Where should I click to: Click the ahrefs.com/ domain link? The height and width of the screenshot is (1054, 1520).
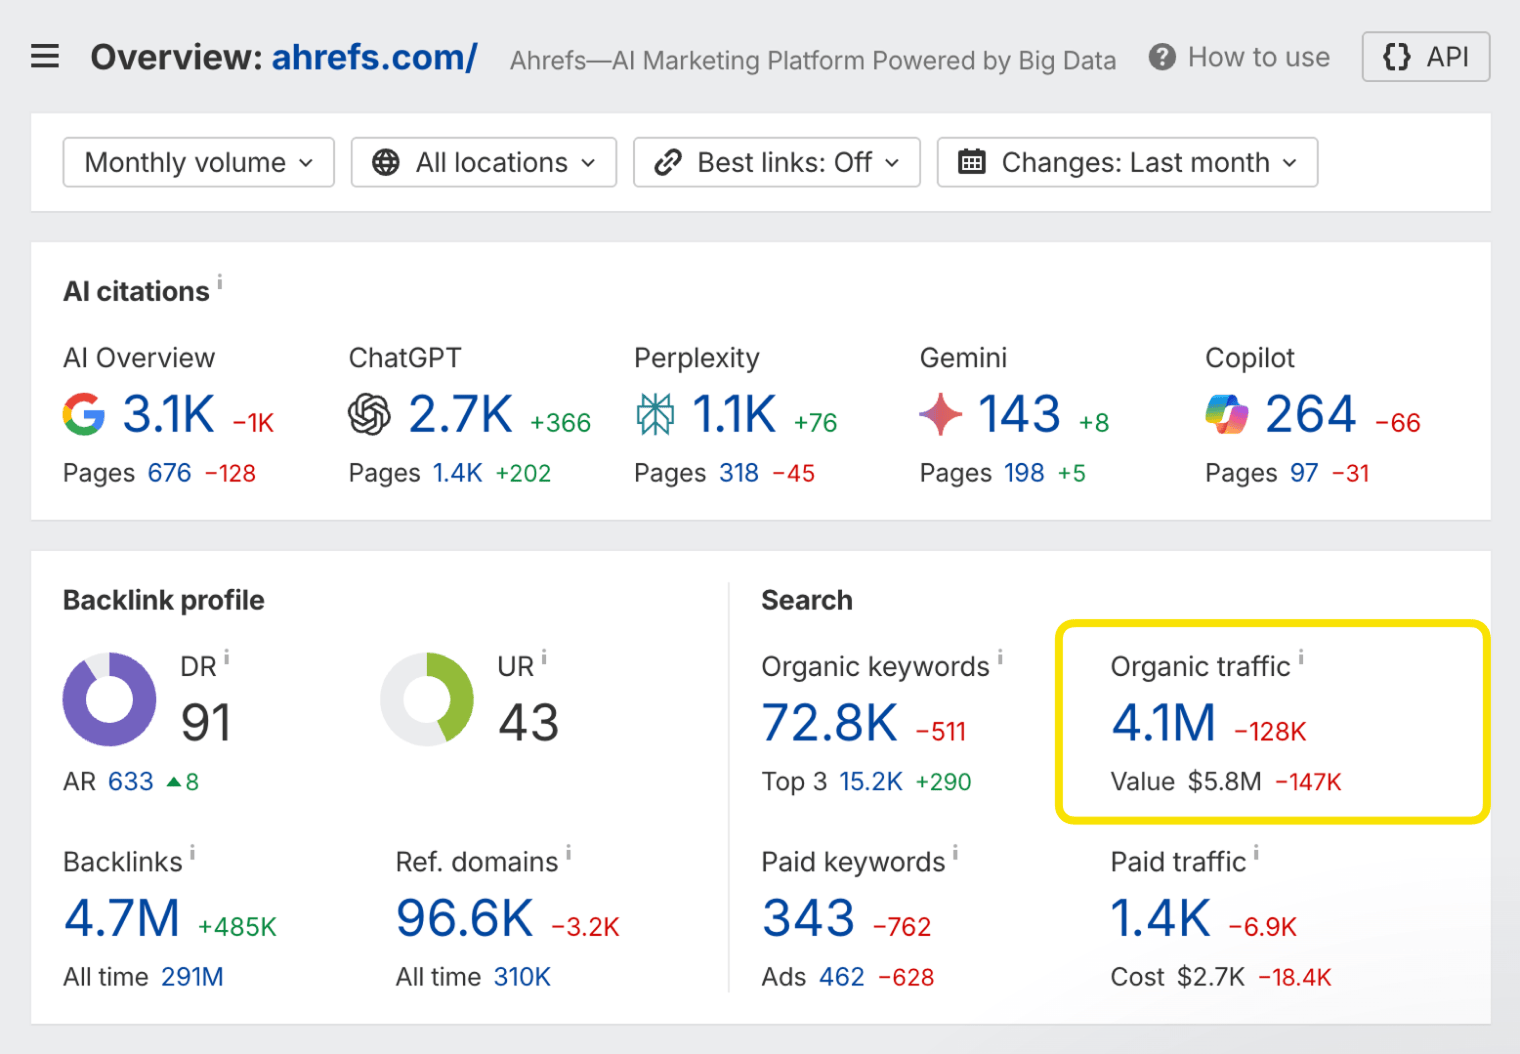click(x=373, y=58)
